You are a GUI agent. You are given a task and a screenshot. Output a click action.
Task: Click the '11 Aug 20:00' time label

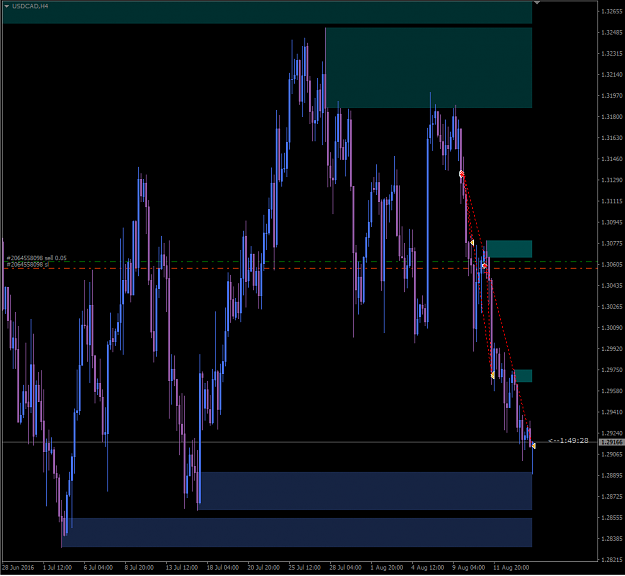(x=511, y=568)
